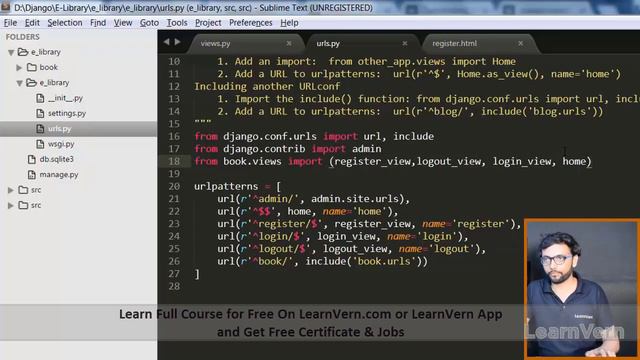Click the Sublime Text title bar icon
The height and width of the screenshot is (360, 640).
[5, 7]
